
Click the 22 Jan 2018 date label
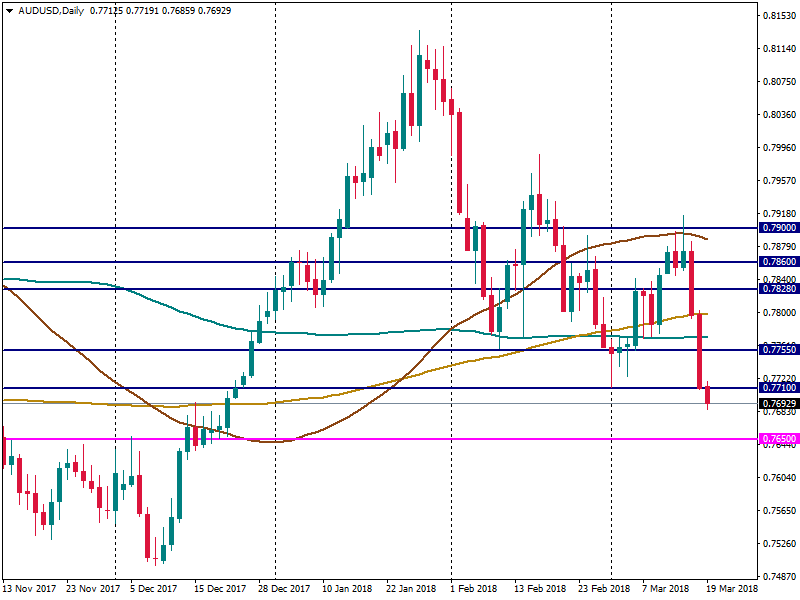click(411, 590)
